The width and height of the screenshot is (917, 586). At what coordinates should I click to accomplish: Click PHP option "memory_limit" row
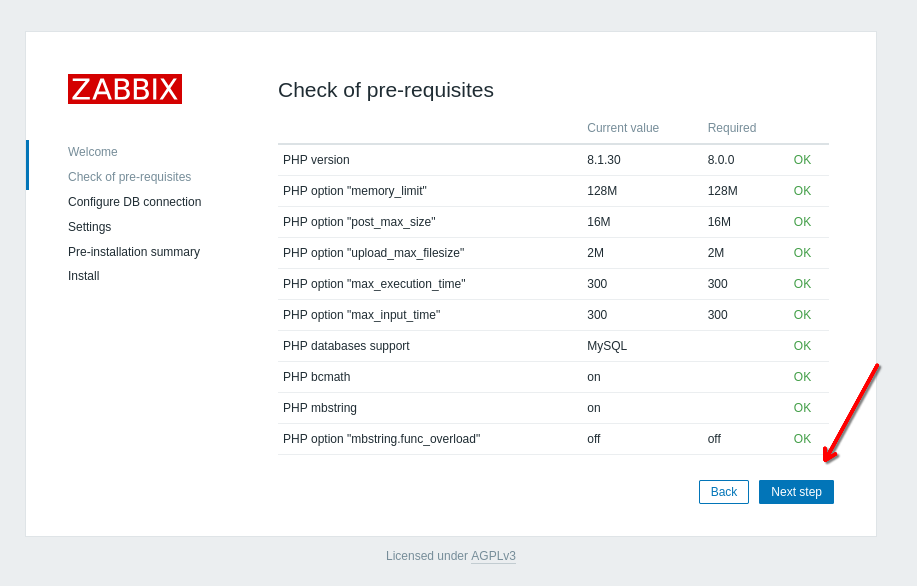click(354, 191)
